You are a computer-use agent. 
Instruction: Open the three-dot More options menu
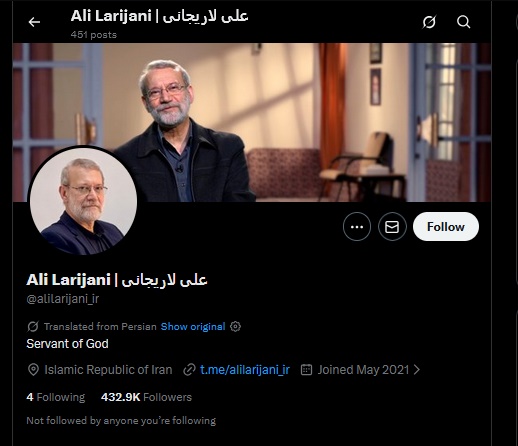357,227
